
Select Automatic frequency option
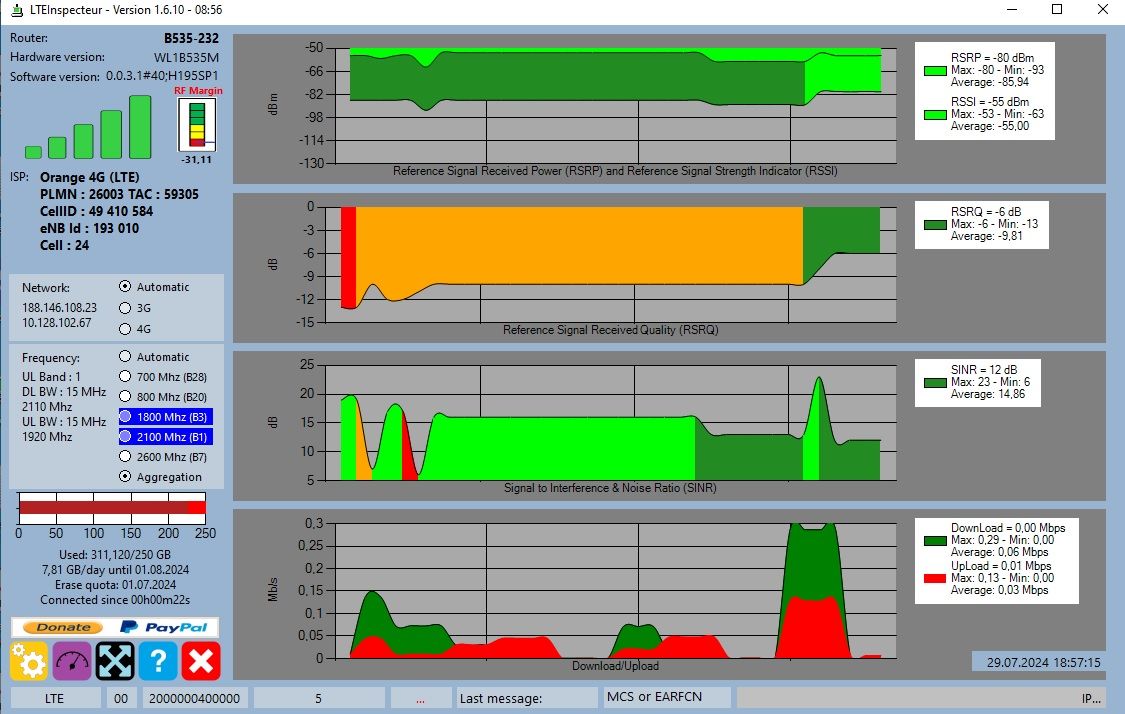[x=125, y=357]
